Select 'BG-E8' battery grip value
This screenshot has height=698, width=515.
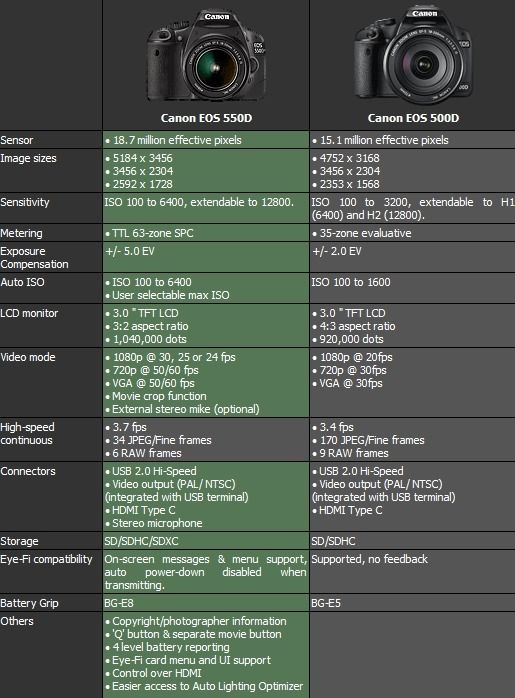tap(119, 603)
